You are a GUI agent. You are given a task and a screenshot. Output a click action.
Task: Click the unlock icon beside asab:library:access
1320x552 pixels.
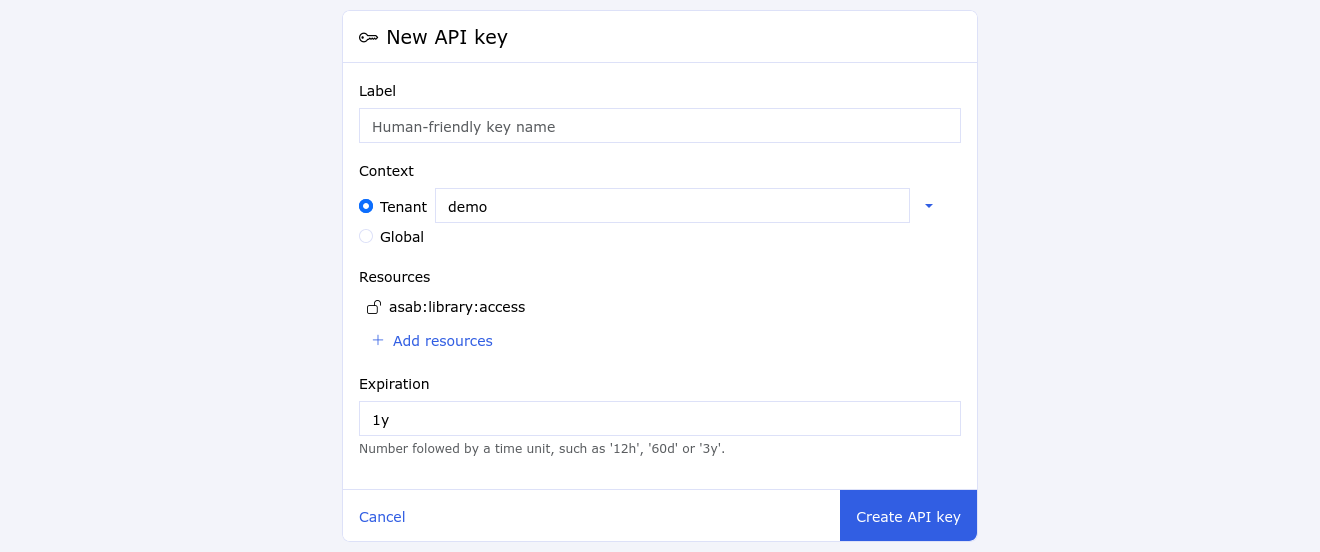374,307
